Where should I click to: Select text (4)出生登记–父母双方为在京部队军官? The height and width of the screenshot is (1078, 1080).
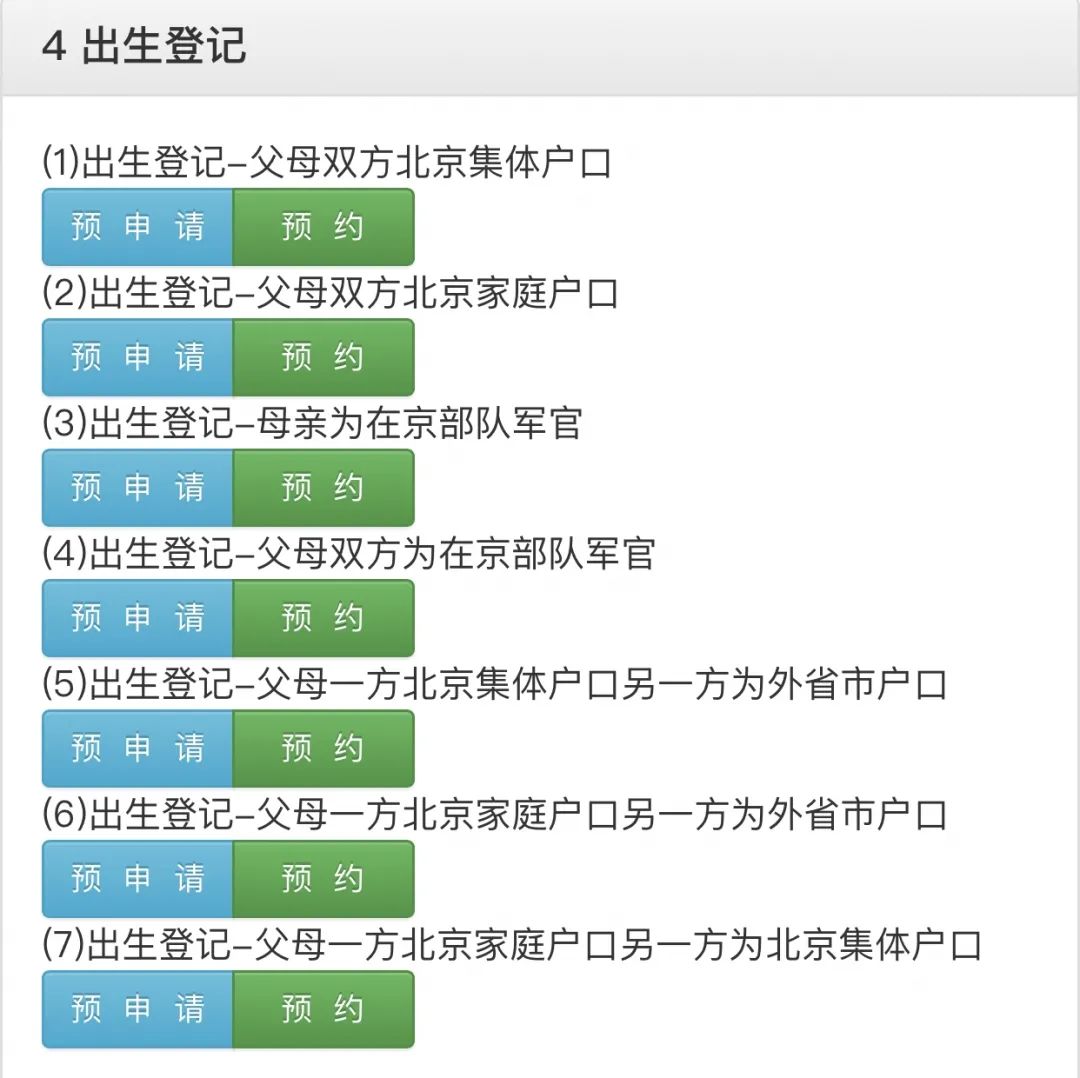pos(348,554)
